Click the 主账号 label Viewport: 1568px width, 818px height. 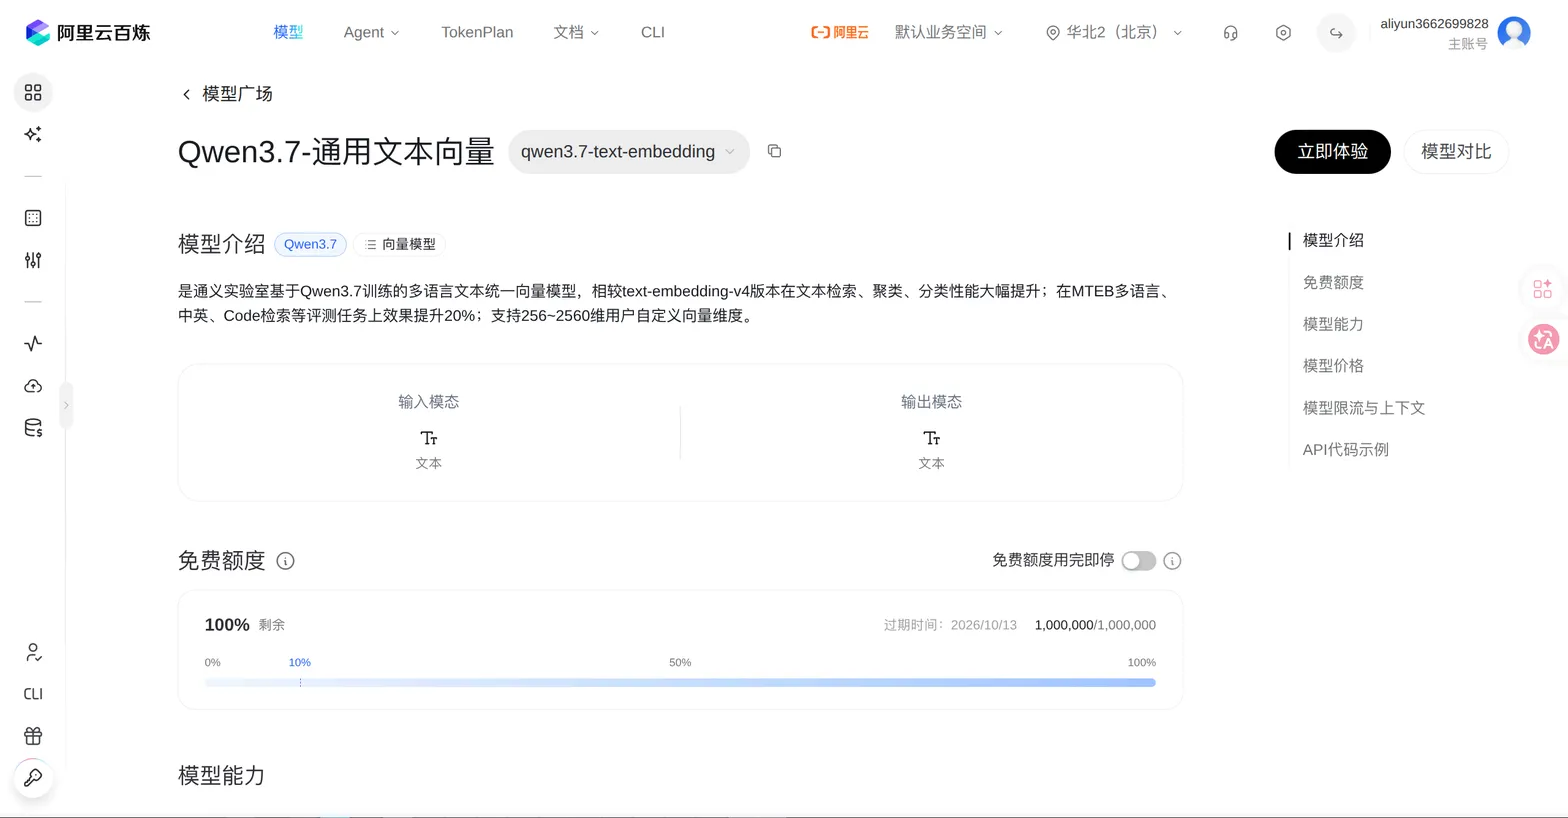click(x=1468, y=45)
